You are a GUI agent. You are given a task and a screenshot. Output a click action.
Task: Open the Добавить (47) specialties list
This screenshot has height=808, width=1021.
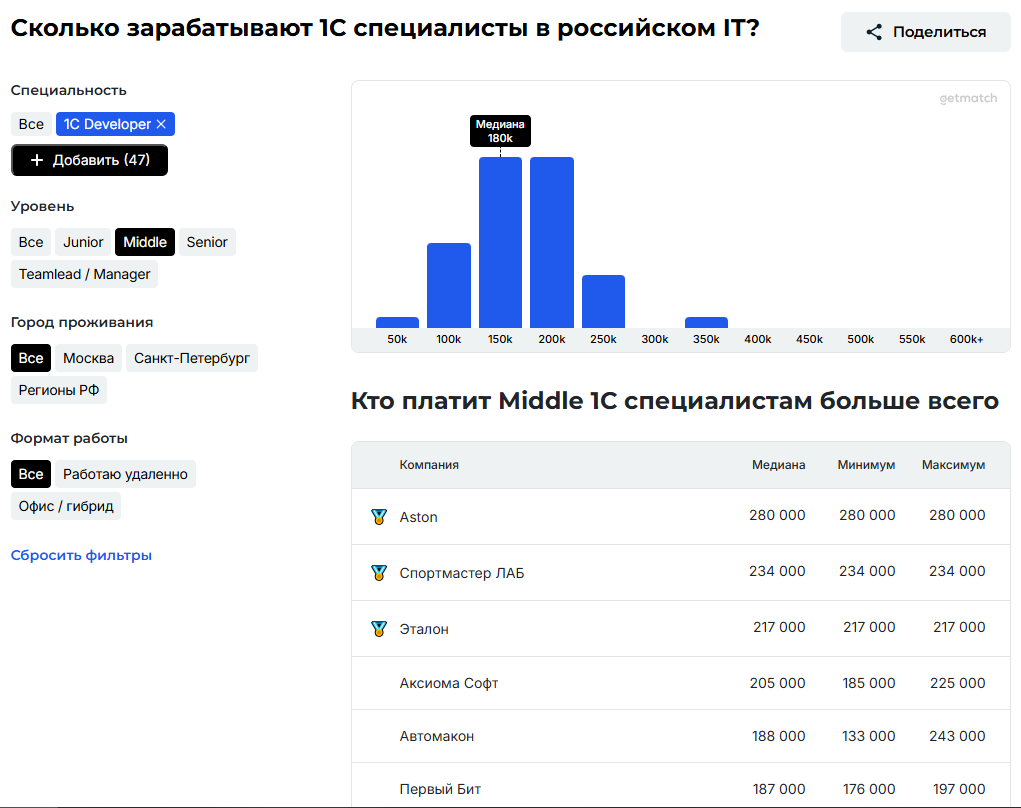(x=90, y=160)
